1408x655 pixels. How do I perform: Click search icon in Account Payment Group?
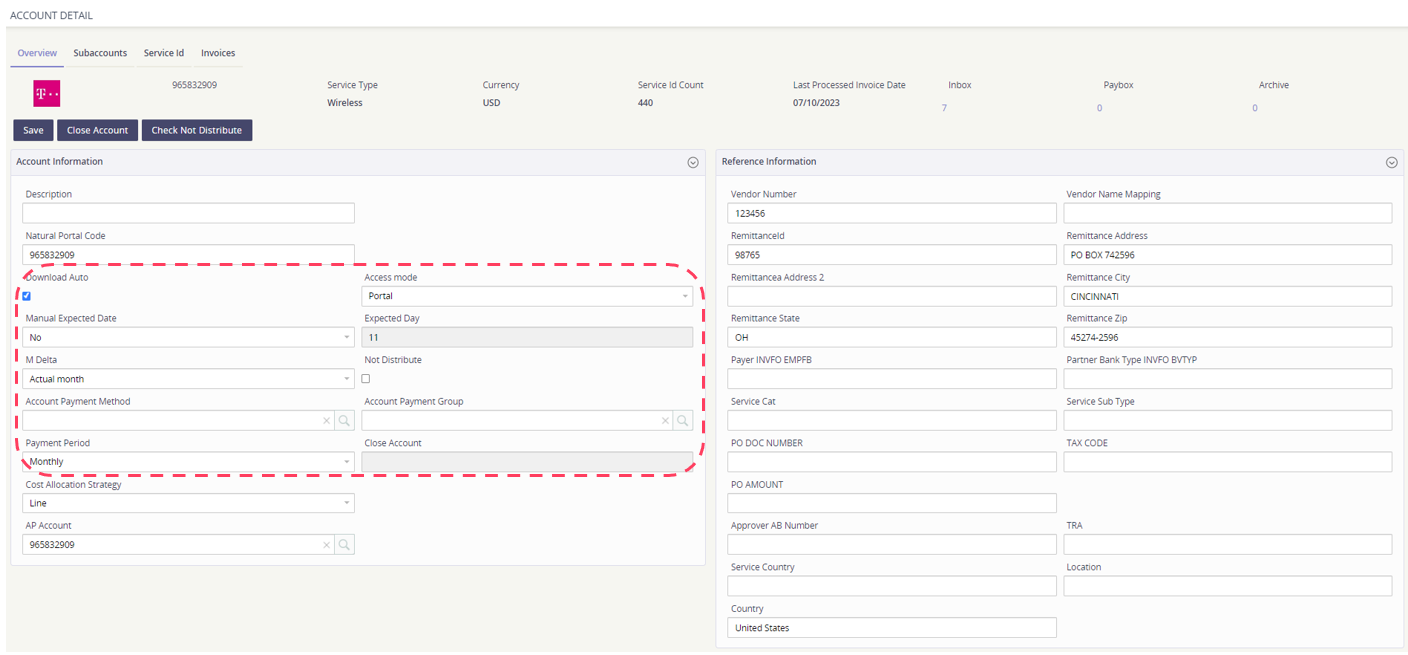(x=683, y=421)
